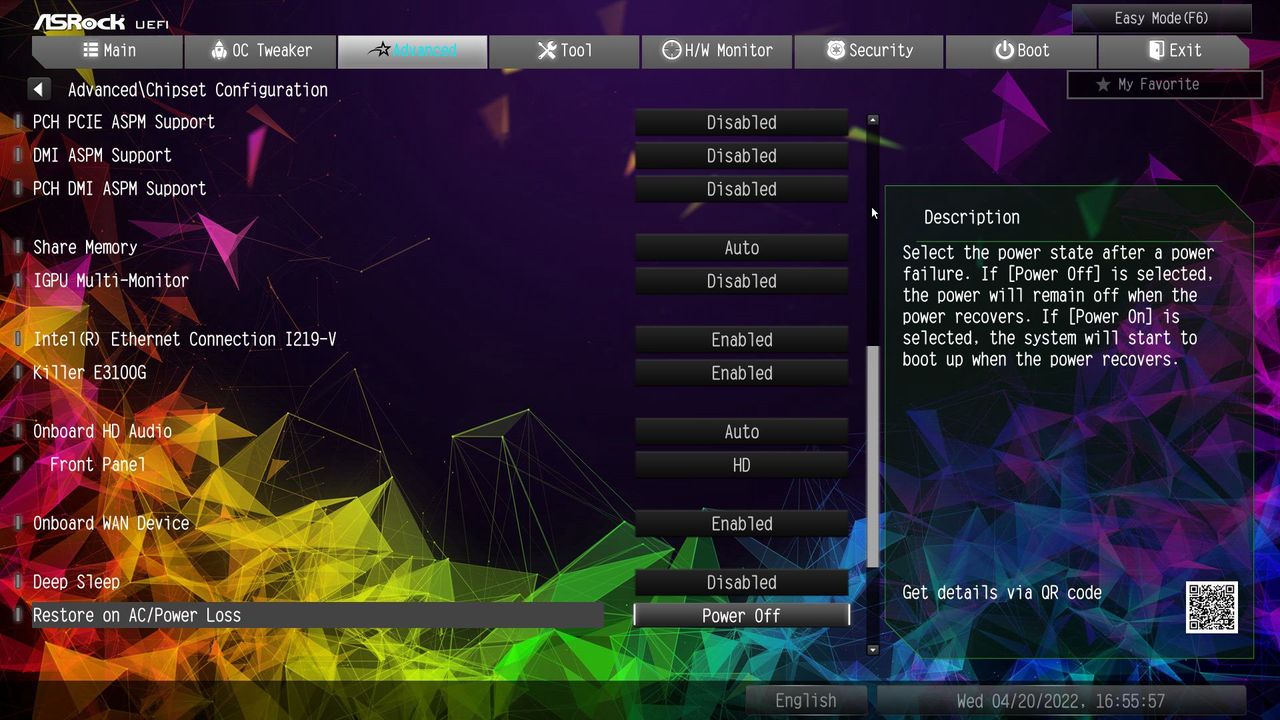Click the Boot power icon

pos(1004,50)
